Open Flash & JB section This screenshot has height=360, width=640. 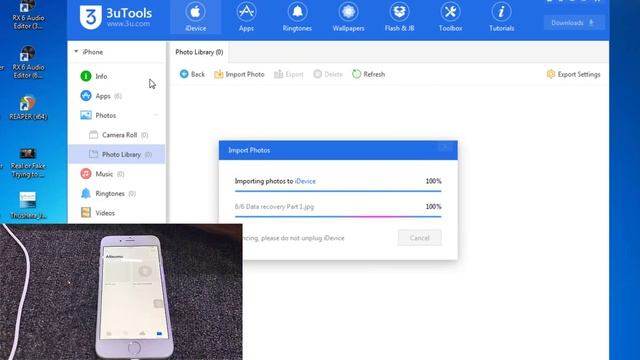399,17
